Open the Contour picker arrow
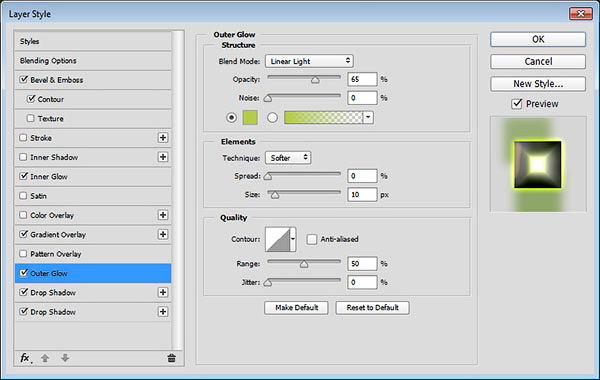The width and height of the screenshot is (600, 380). 293,239
